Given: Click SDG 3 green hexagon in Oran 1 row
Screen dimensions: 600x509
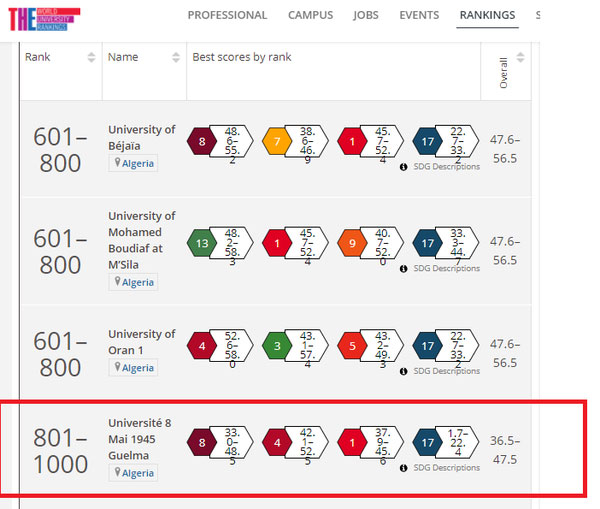Looking at the screenshot, I should tap(277, 346).
